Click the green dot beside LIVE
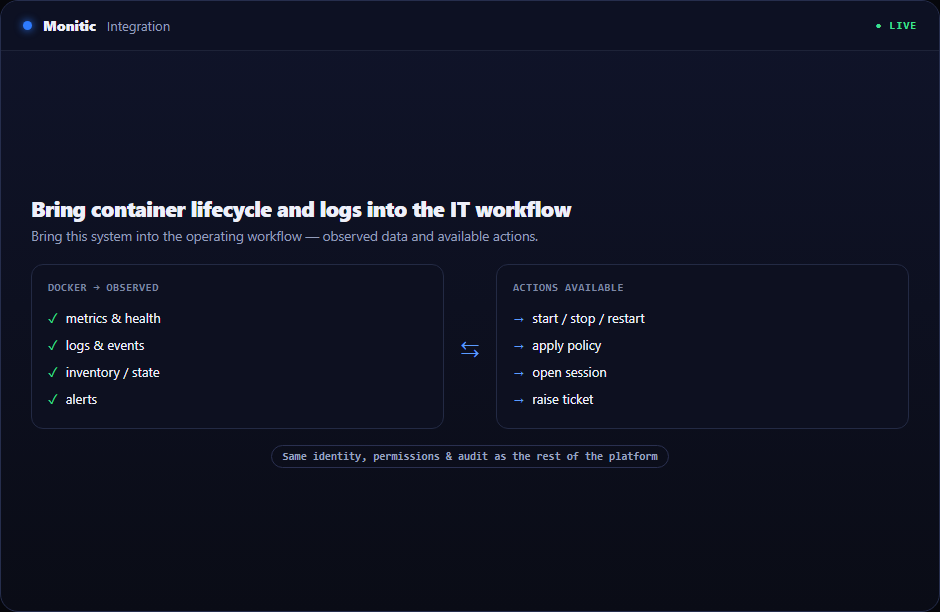Viewport: 940px width, 612px height. coord(878,26)
